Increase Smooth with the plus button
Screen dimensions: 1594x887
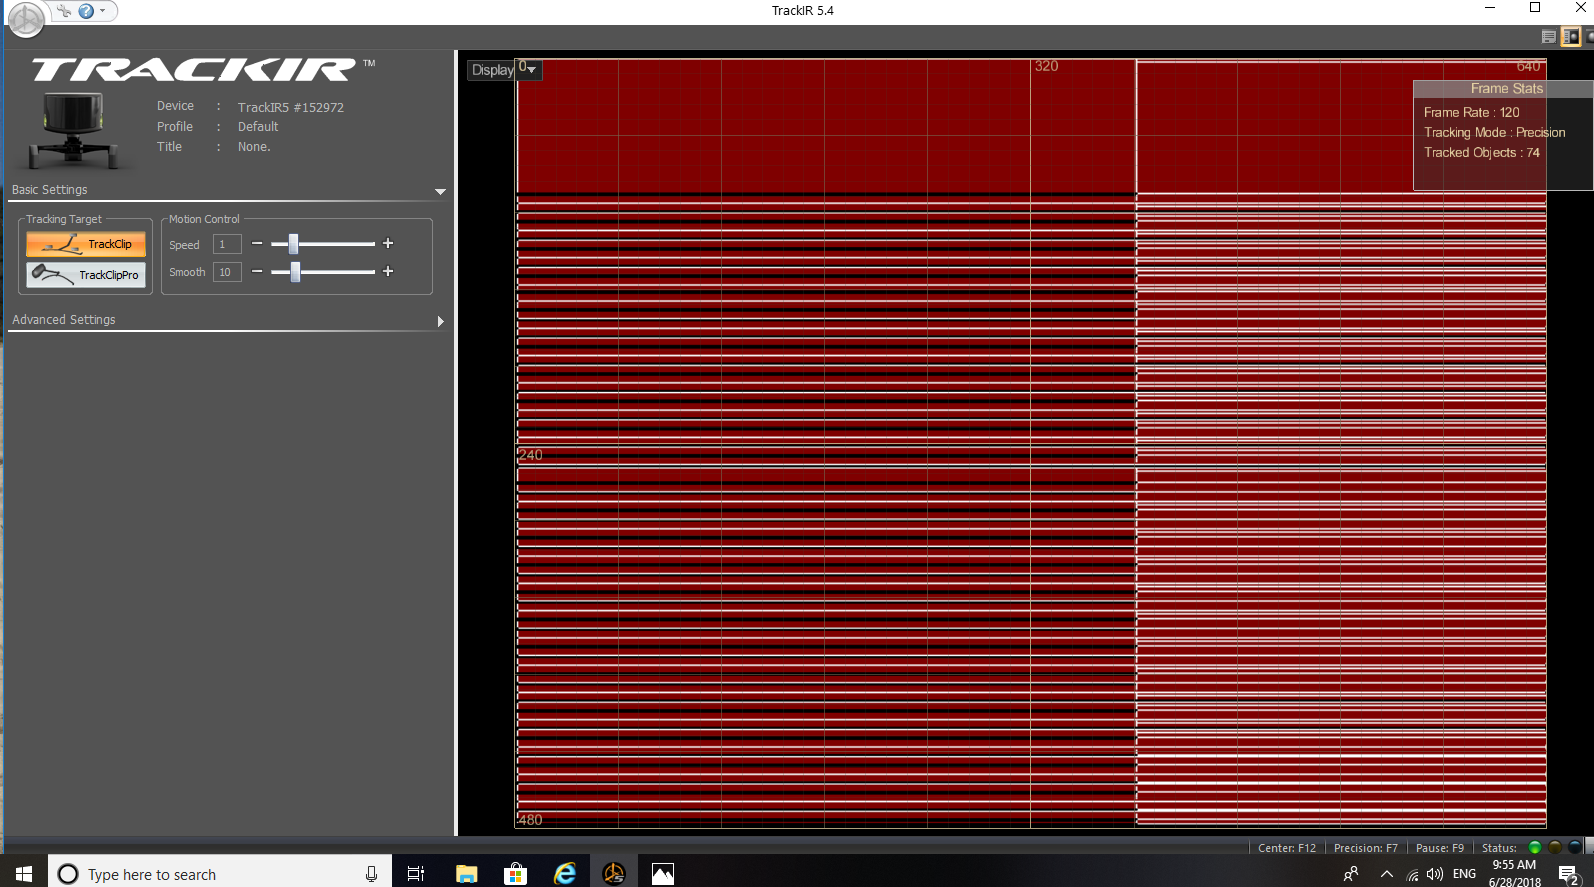point(388,272)
